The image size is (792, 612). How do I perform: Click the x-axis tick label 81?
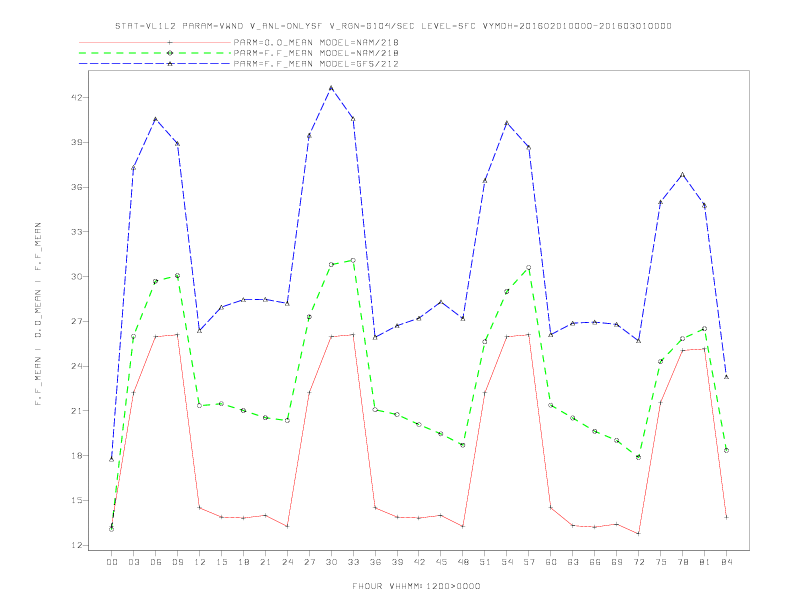click(705, 562)
